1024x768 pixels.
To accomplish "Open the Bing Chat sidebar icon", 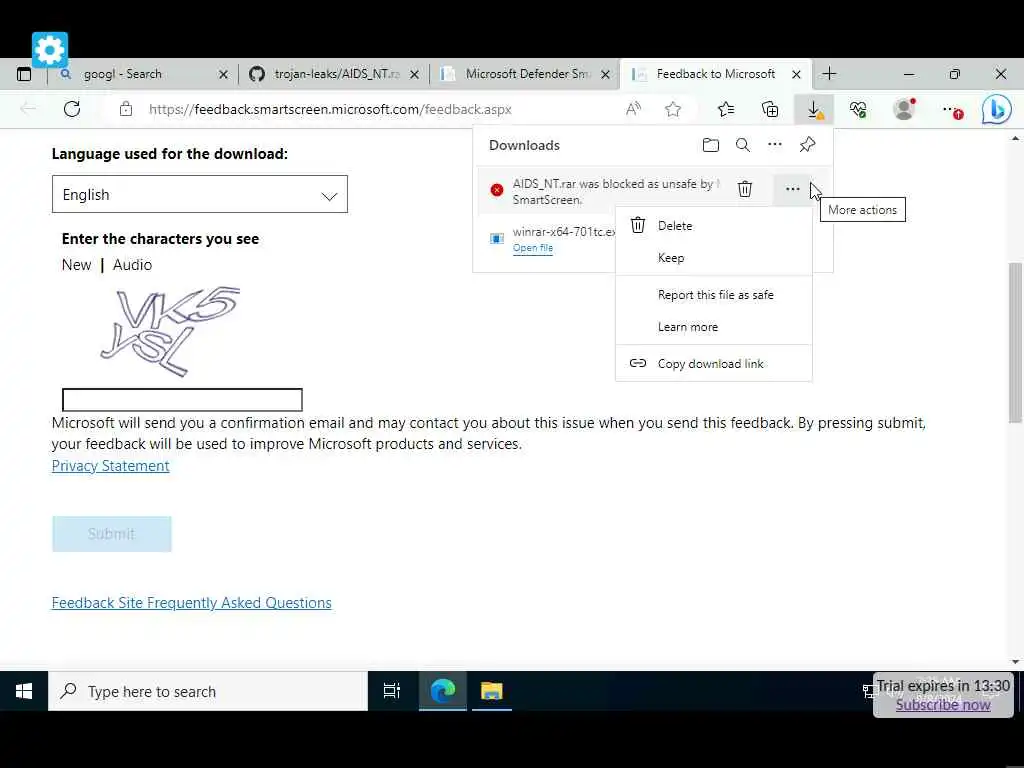I will pyautogui.click(x=997, y=110).
